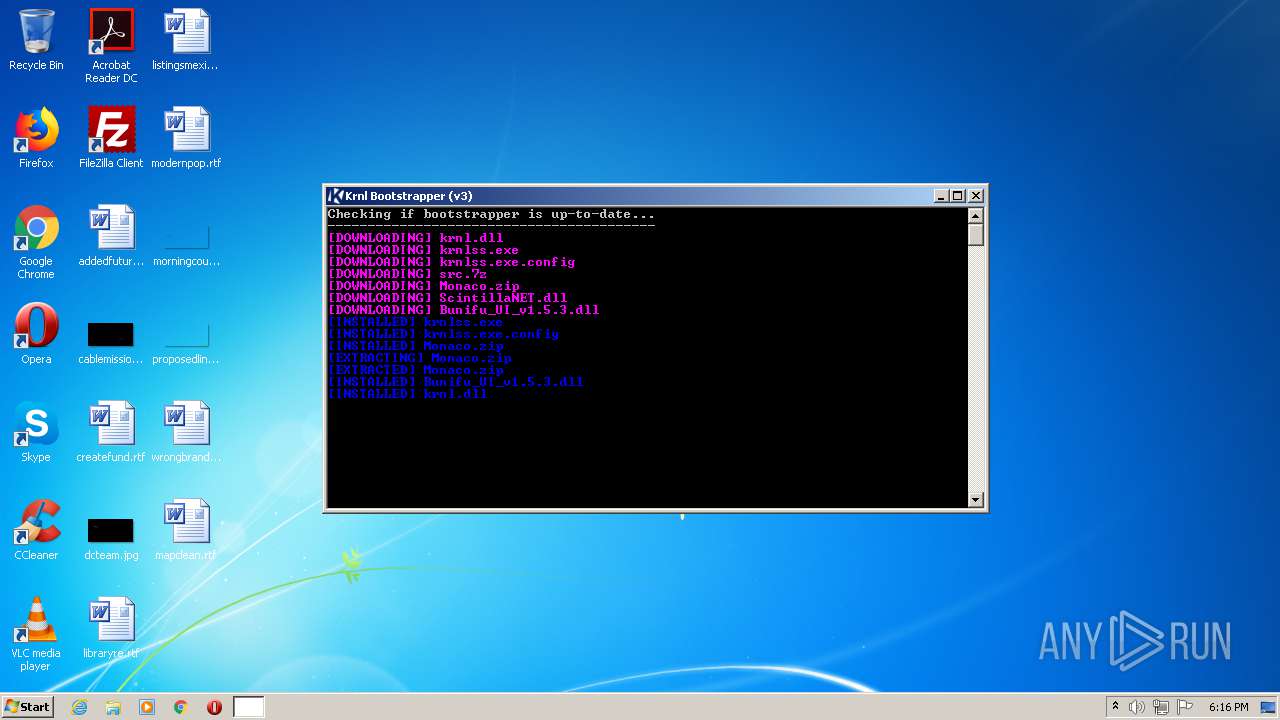Select the modernpop.rtf file icon
This screenshot has width=1280, height=720.
point(186,138)
